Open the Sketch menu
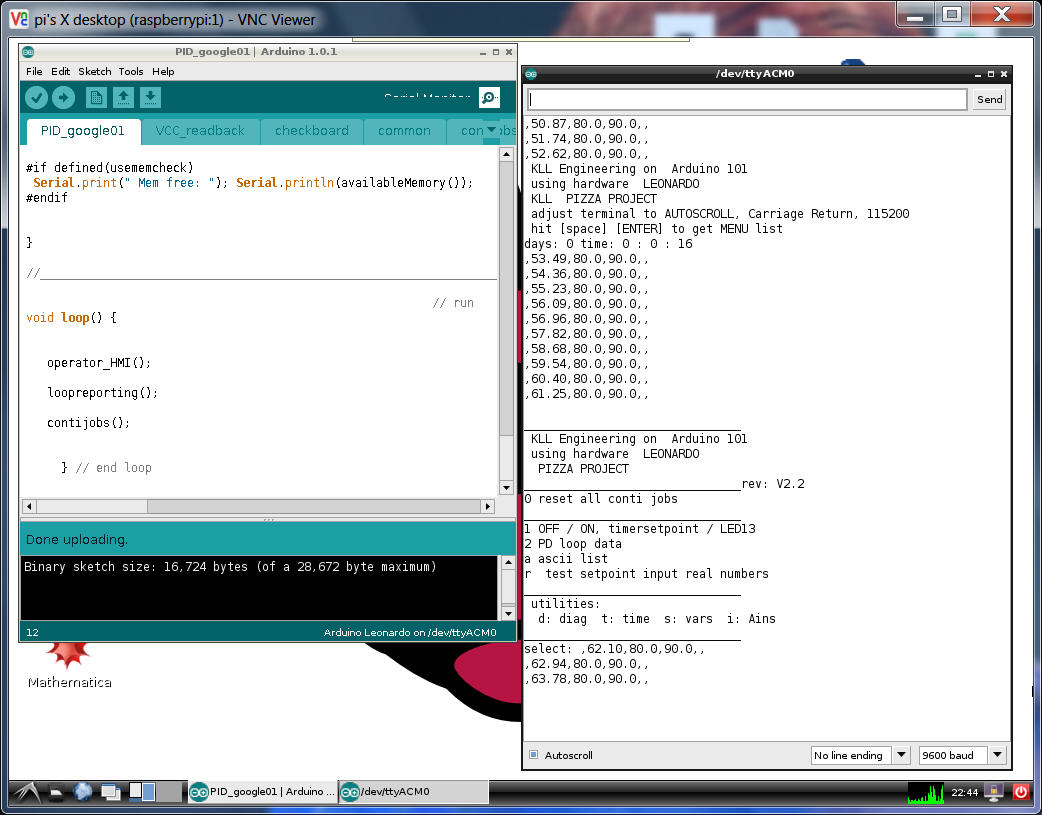The height and width of the screenshot is (815, 1042). point(94,71)
